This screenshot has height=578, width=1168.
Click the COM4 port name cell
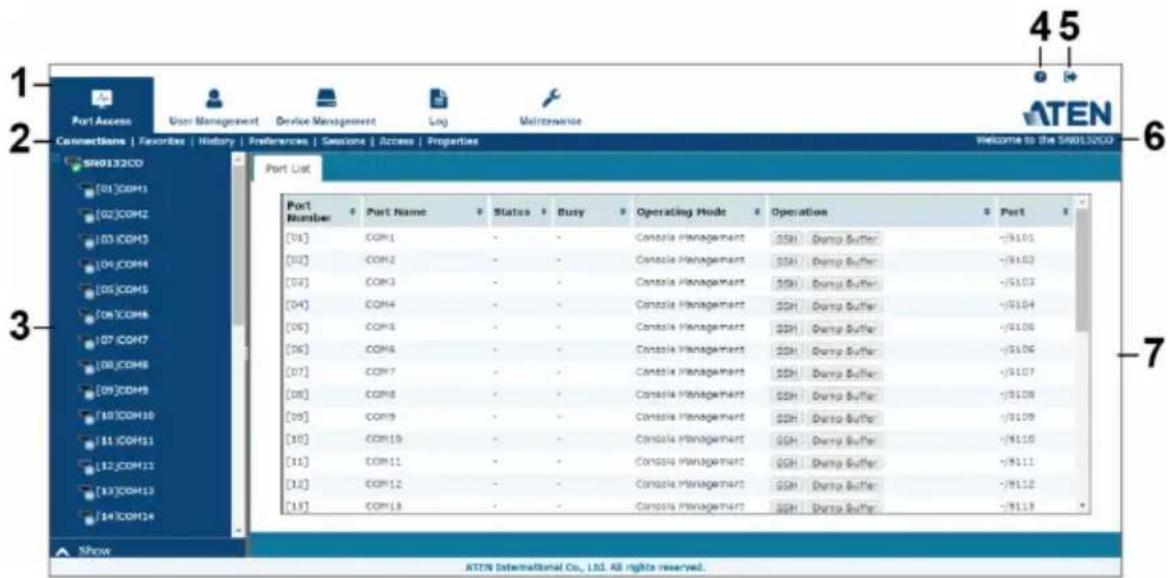click(380, 306)
